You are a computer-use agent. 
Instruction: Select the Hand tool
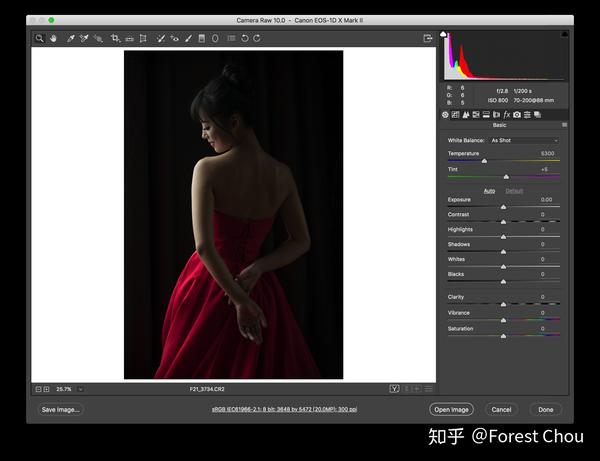pos(53,38)
